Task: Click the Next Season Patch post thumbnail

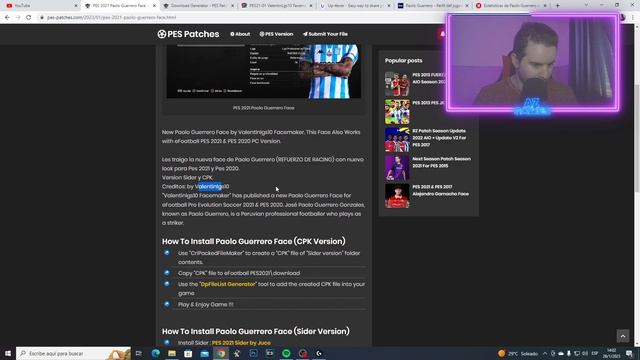Action: click(397, 168)
